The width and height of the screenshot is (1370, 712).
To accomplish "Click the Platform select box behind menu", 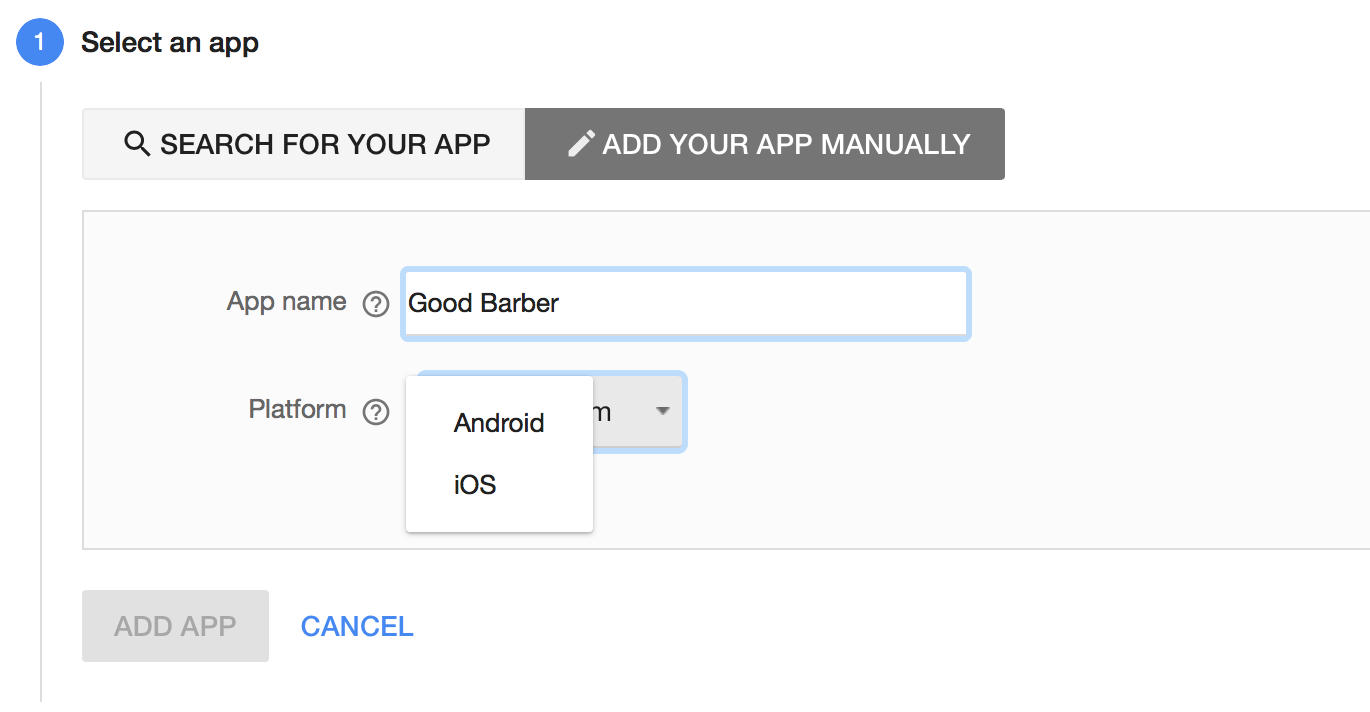I will 638,411.
